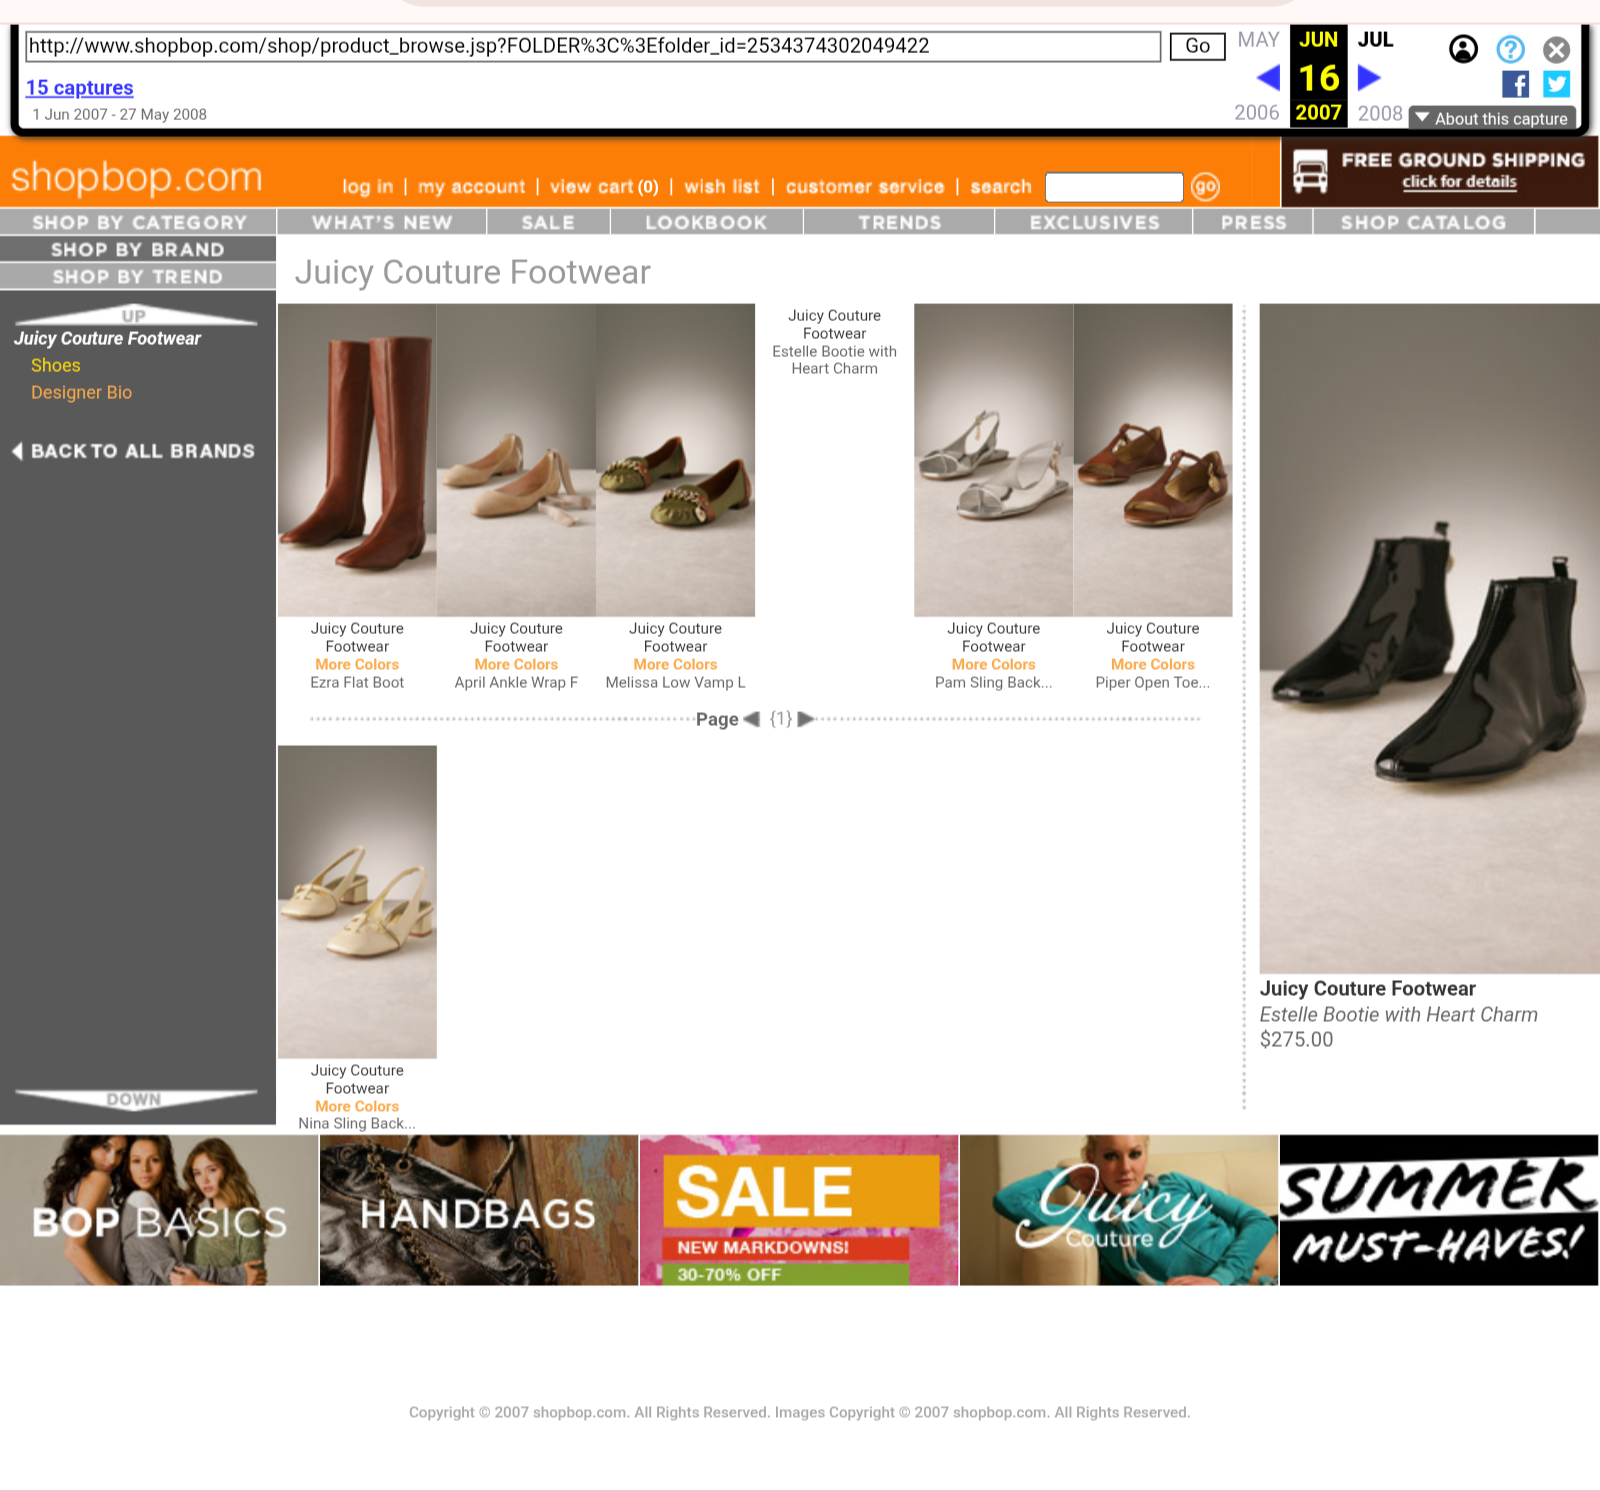Viewport: 1600px width, 1490px height.
Task: Click More Colors under Ezra Flat Boot
Action: (x=357, y=665)
